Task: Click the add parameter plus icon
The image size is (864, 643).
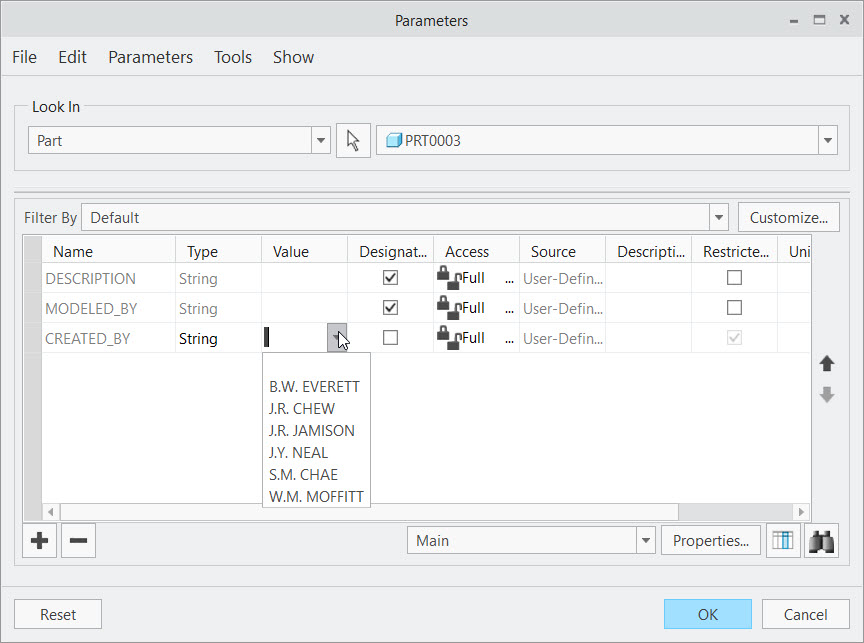Action: click(x=39, y=540)
